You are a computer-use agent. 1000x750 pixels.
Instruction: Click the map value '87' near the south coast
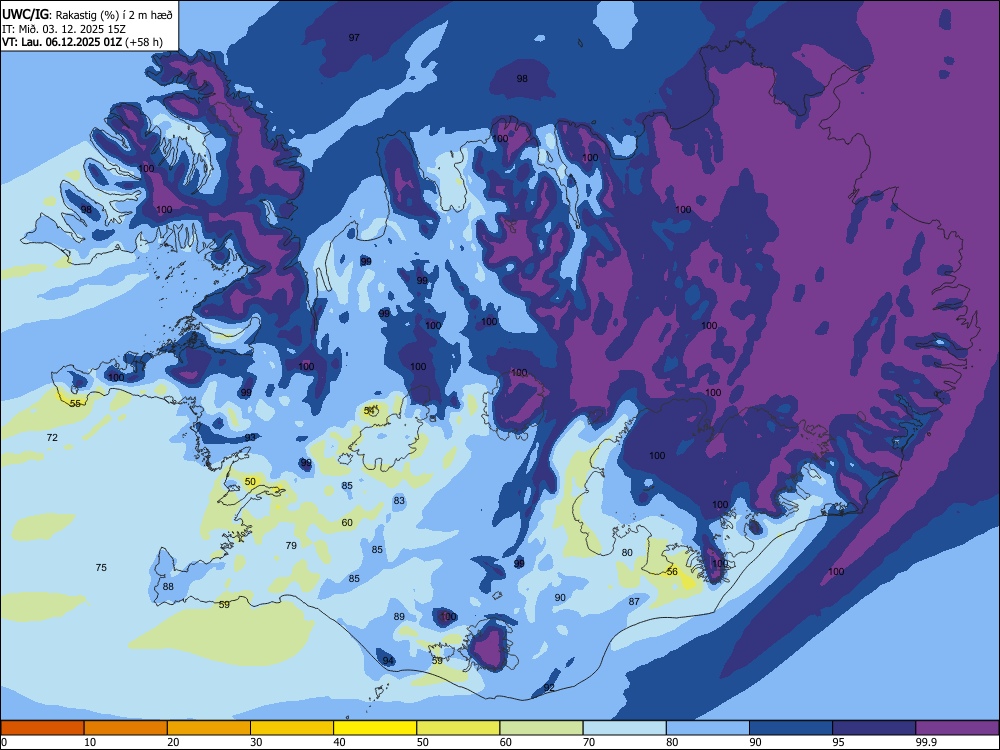click(634, 601)
